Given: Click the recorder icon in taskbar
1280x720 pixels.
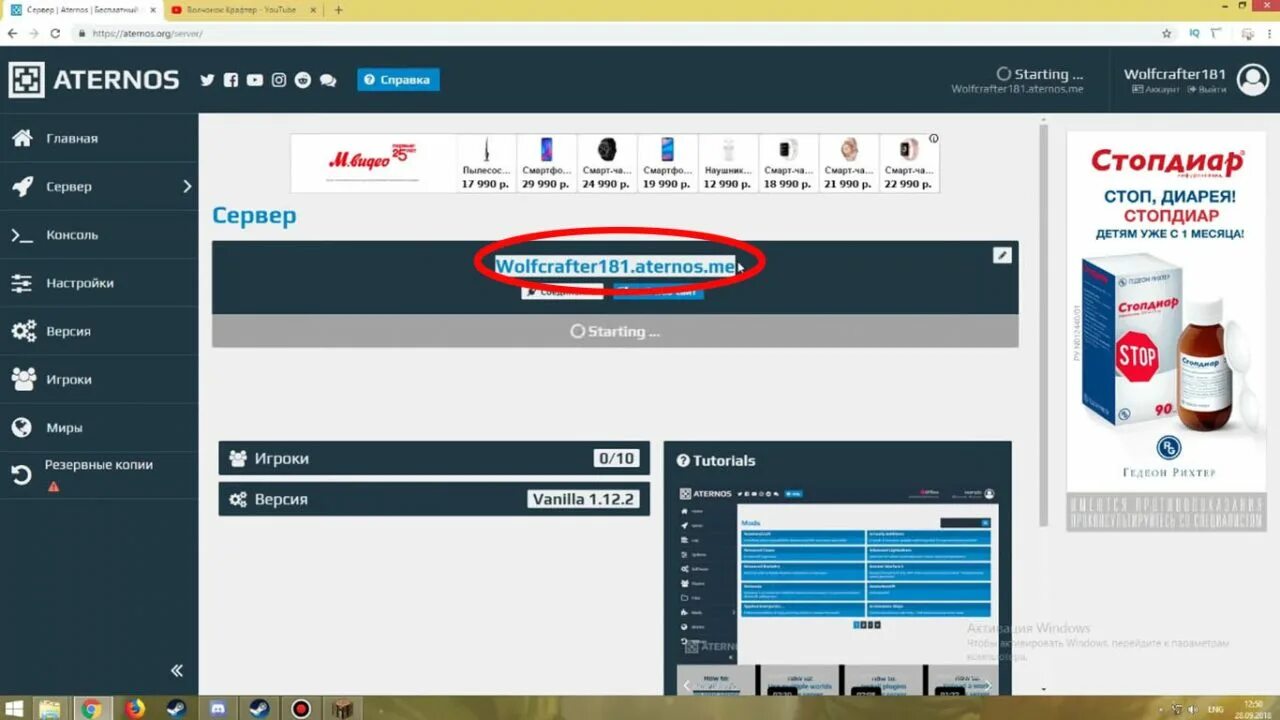Looking at the screenshot, I should point(301,709).
